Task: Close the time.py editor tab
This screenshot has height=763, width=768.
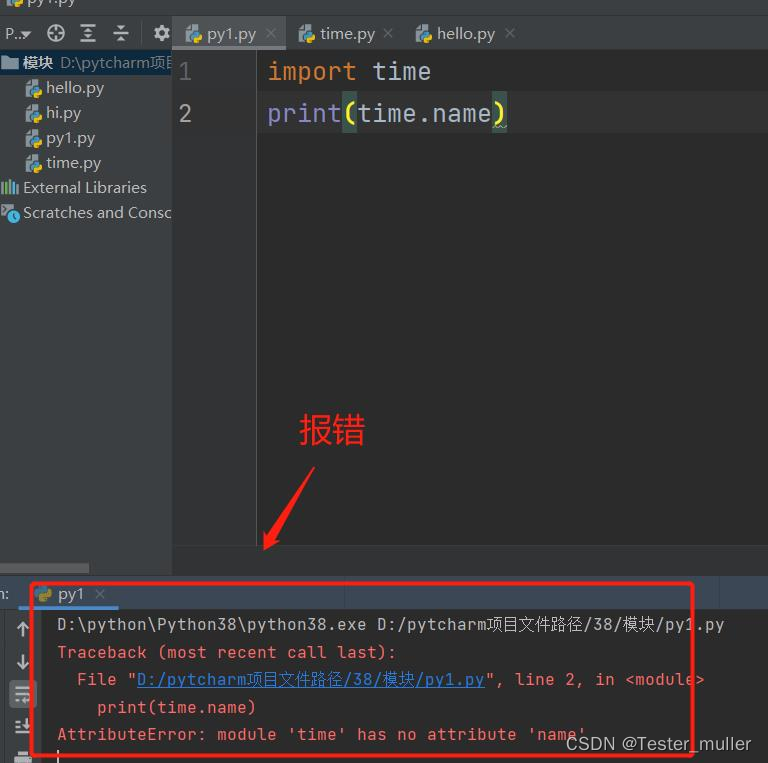Action: click(x=388, y=33)
